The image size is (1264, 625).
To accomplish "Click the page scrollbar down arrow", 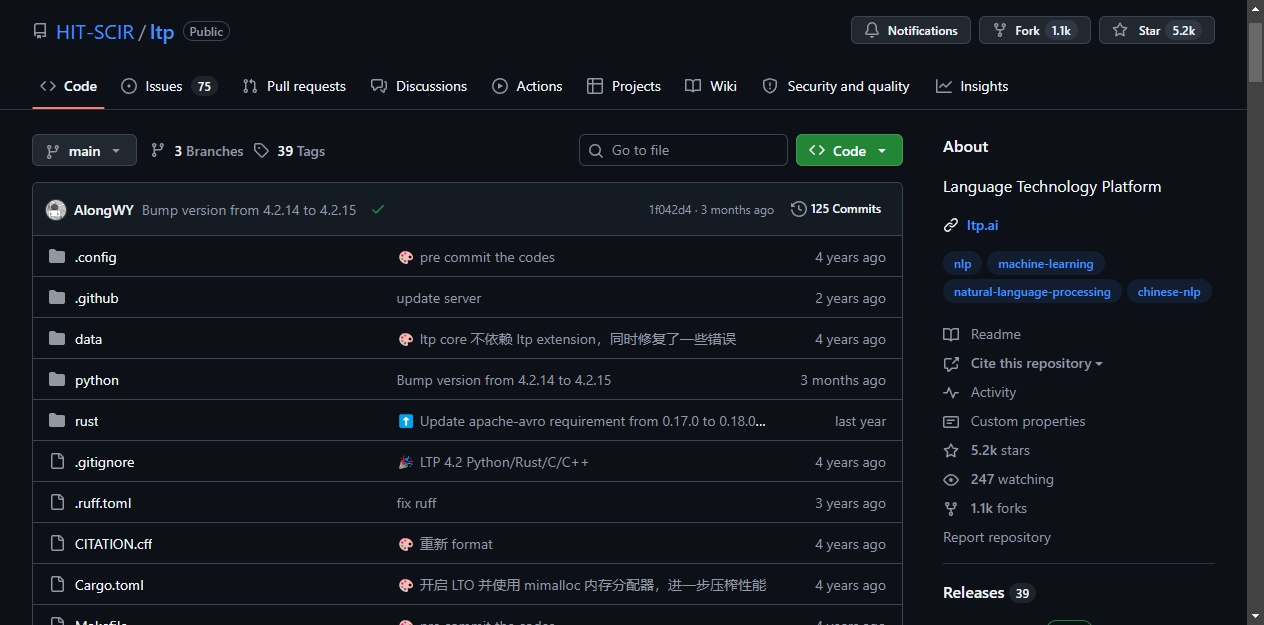I will [x=1255, y=616].
